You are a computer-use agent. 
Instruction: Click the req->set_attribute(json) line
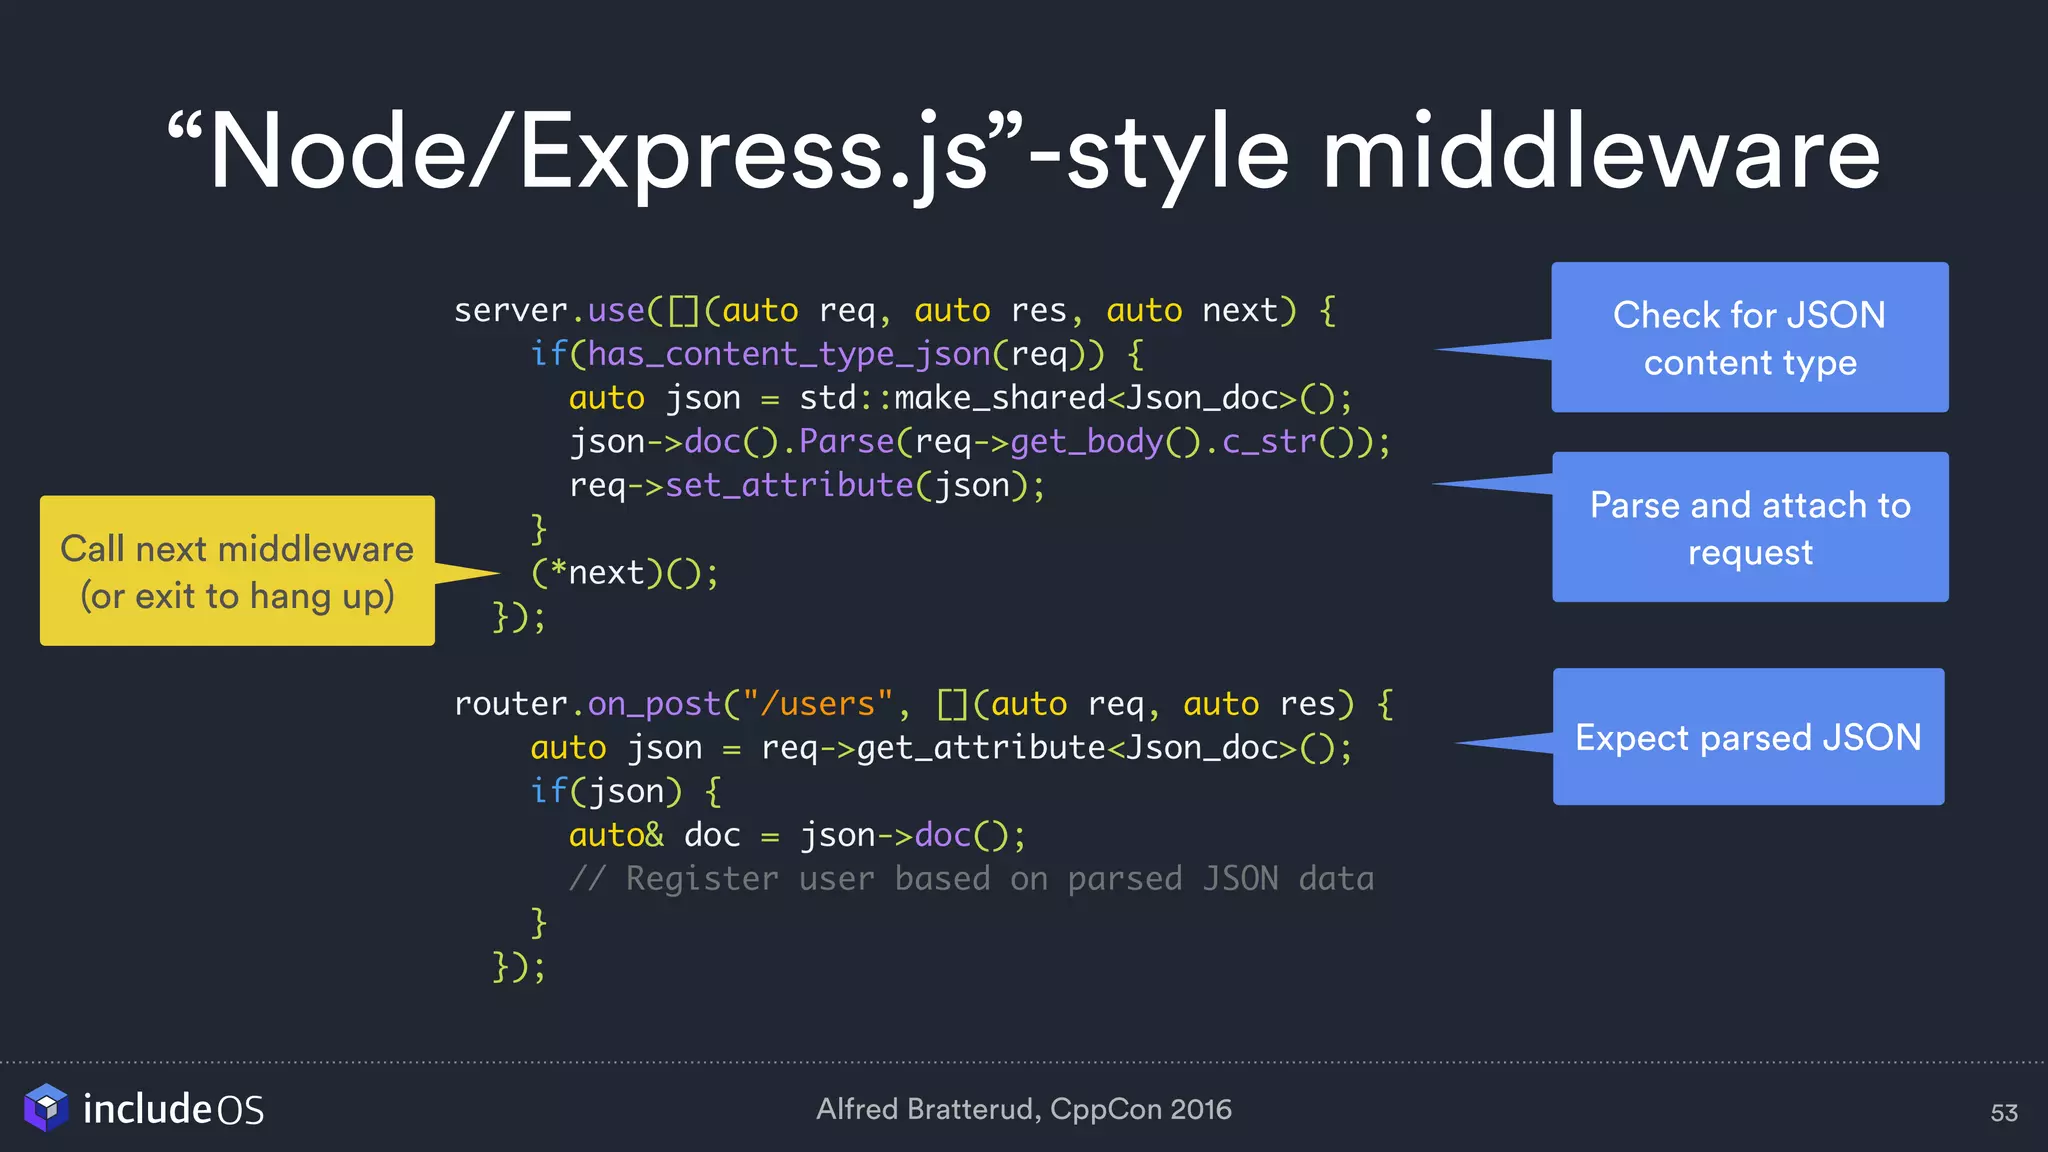tap(806, 486)
